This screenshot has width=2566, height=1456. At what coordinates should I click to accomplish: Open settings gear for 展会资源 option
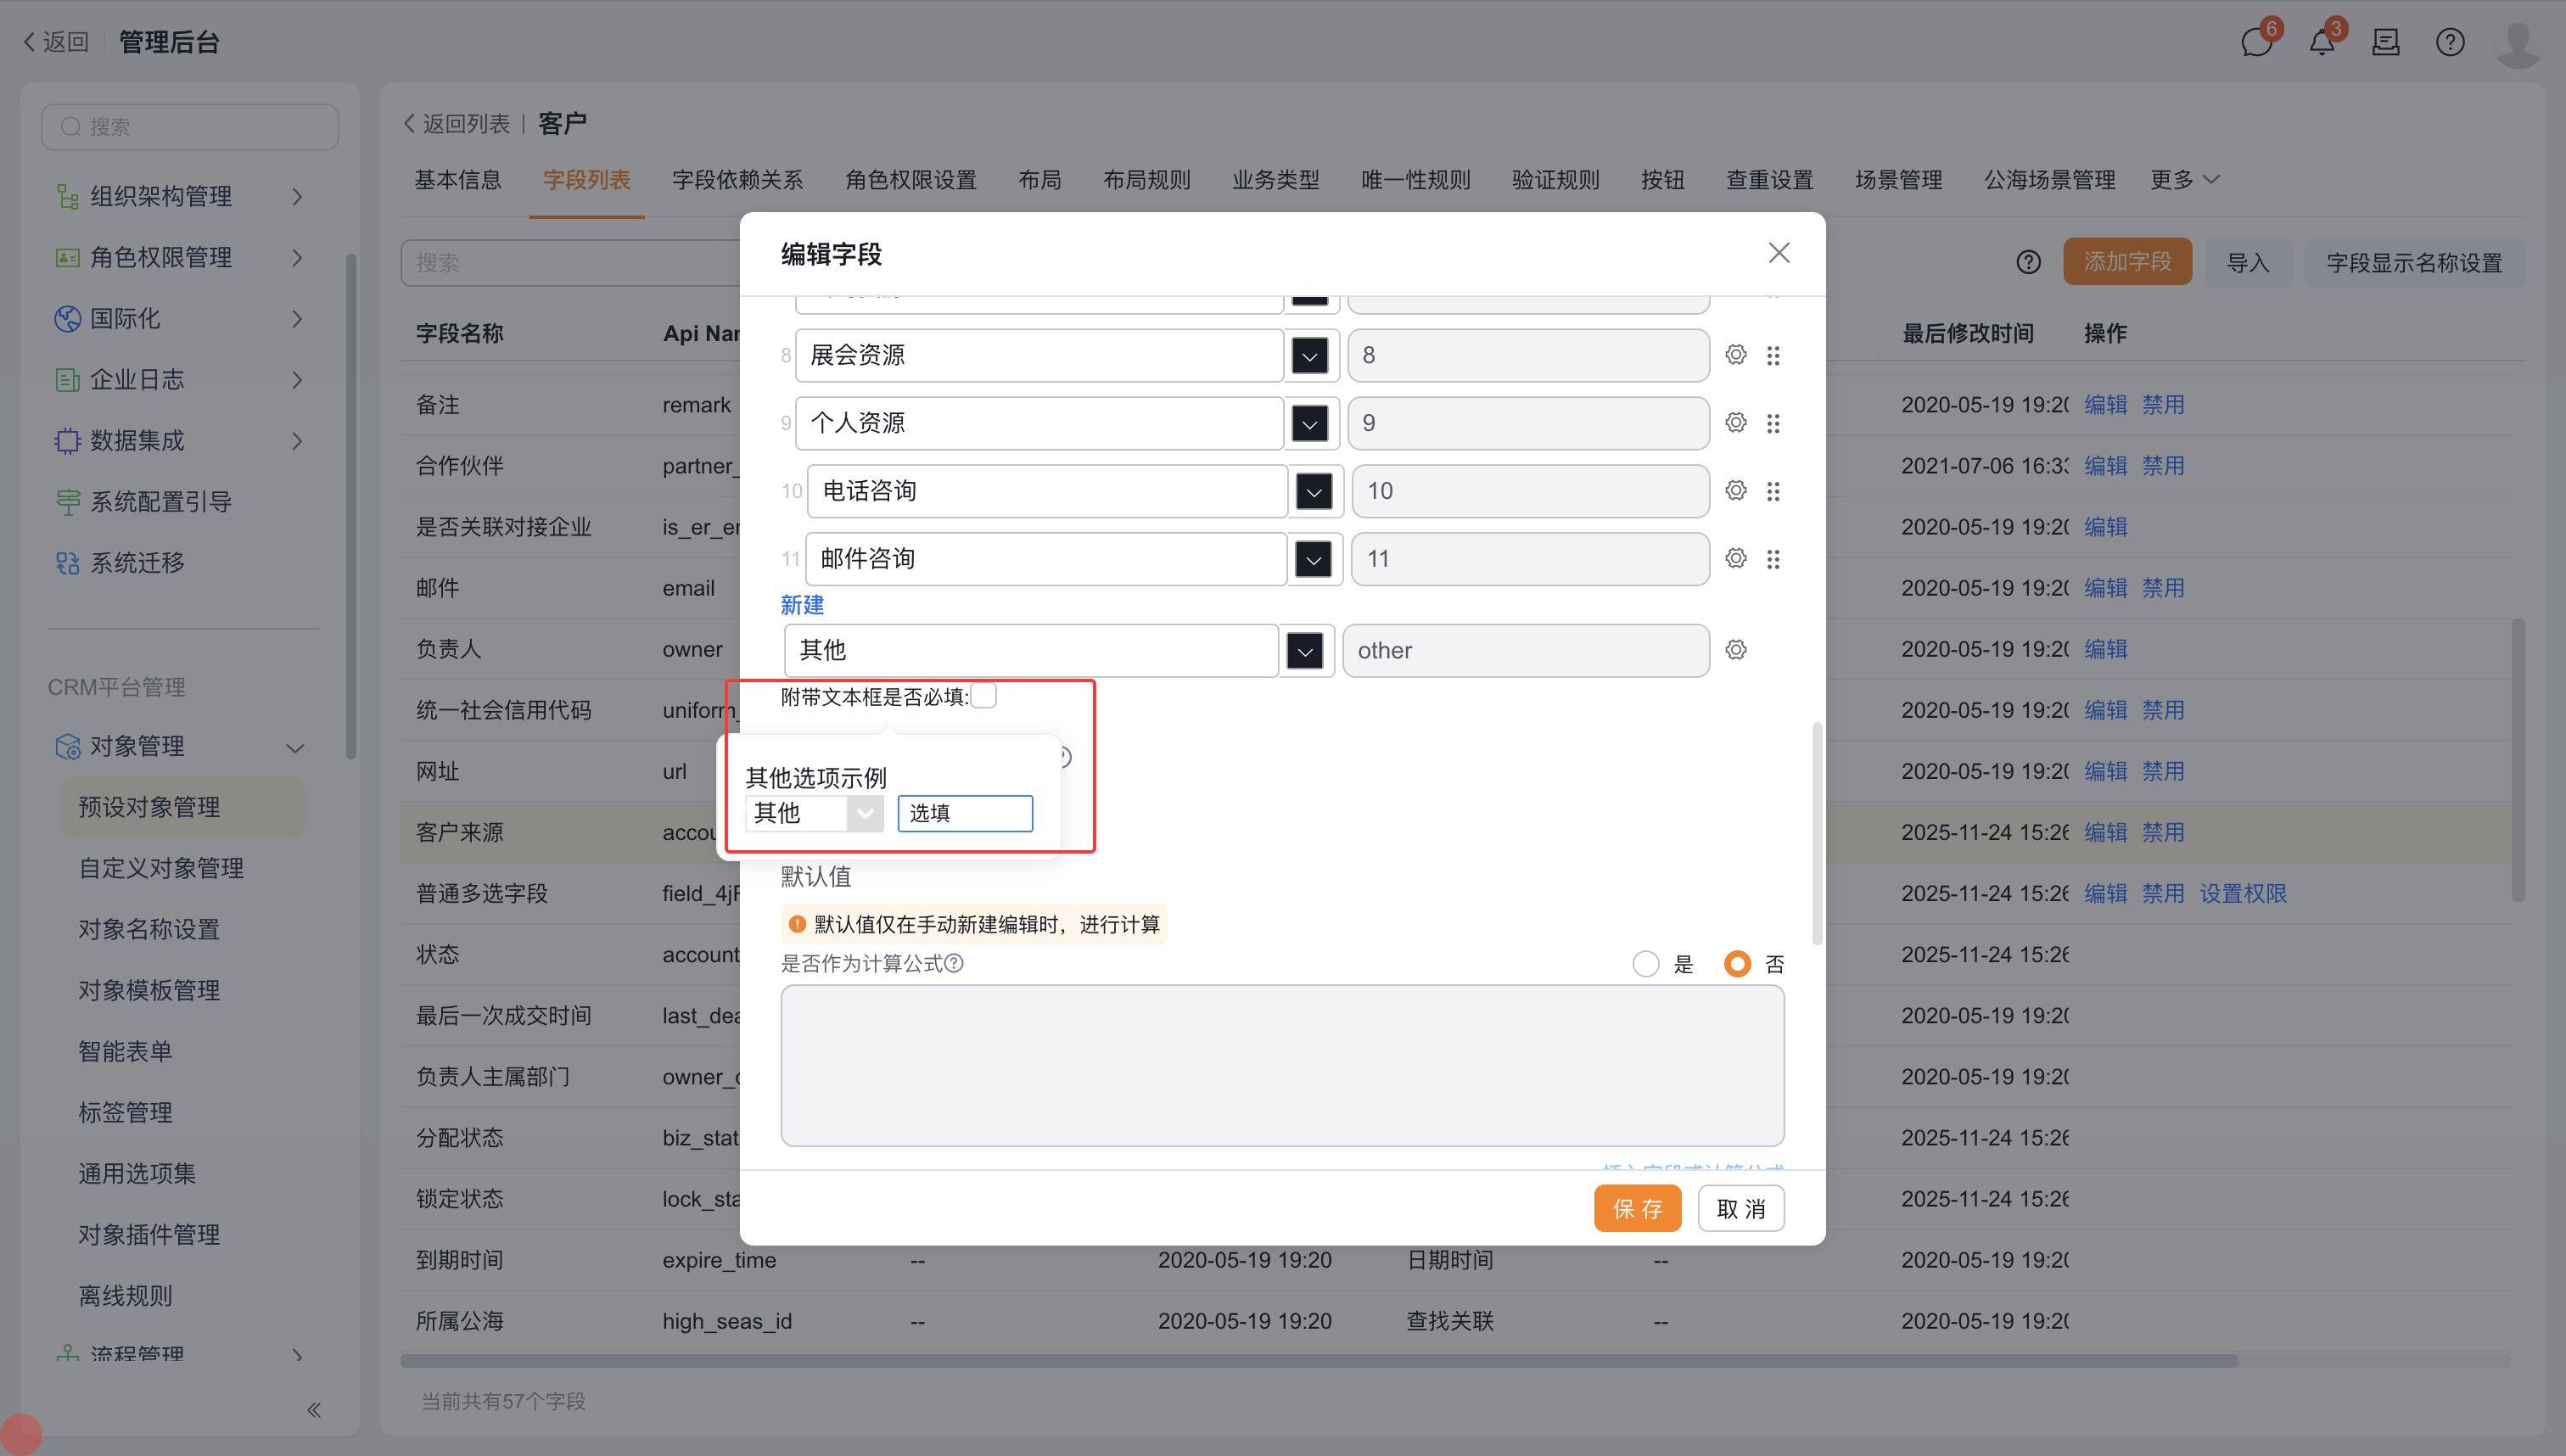tap(1735, 355)
